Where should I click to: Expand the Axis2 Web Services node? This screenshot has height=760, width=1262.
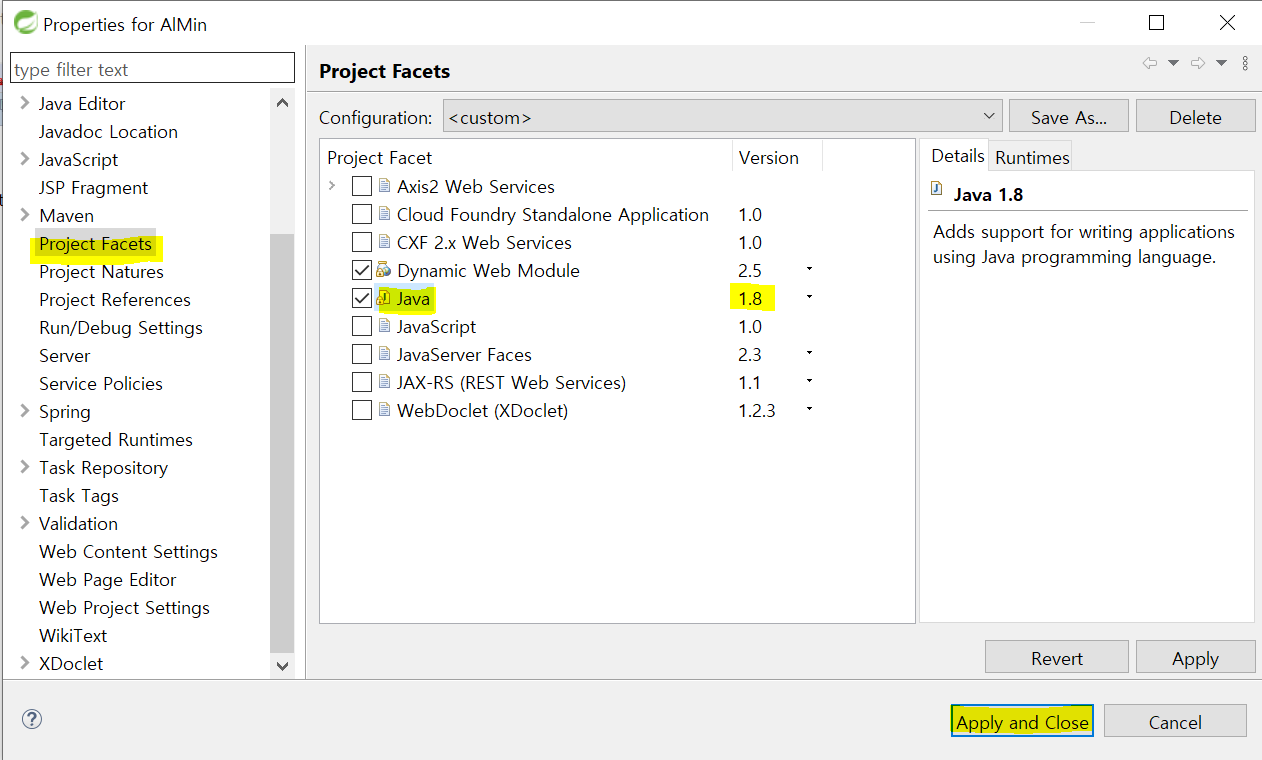(332, 186)
